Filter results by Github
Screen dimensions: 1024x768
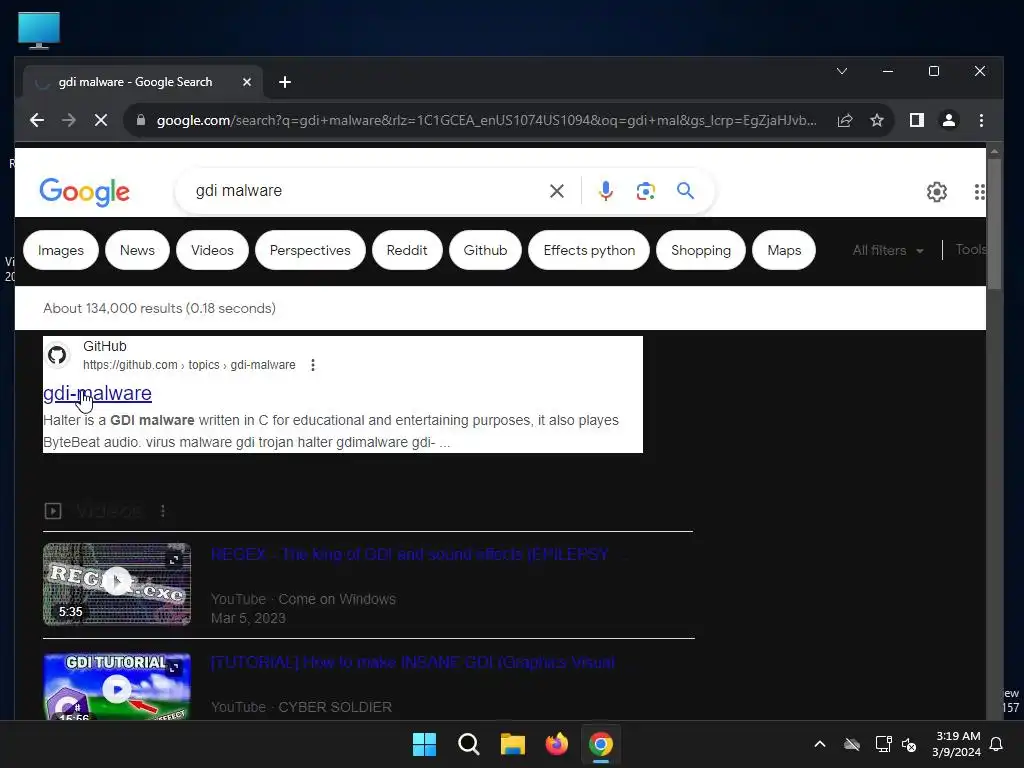click(485, 250)
